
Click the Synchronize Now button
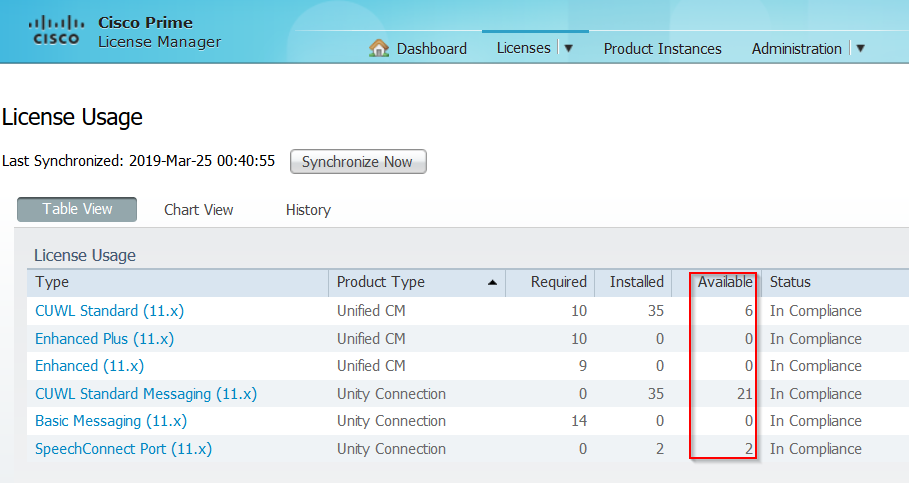[358, 162]
